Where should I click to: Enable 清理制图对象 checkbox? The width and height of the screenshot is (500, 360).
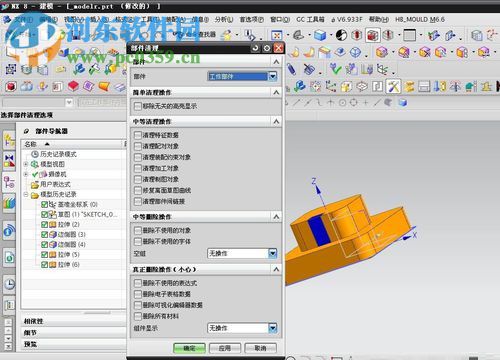[x=137, y=179]
